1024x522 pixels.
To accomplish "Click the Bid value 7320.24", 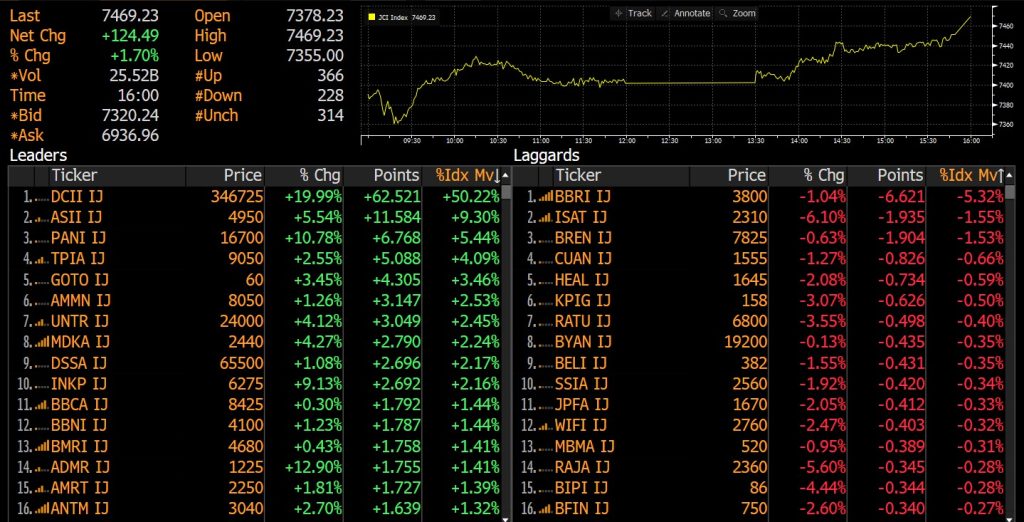I will tap(129, 116).
